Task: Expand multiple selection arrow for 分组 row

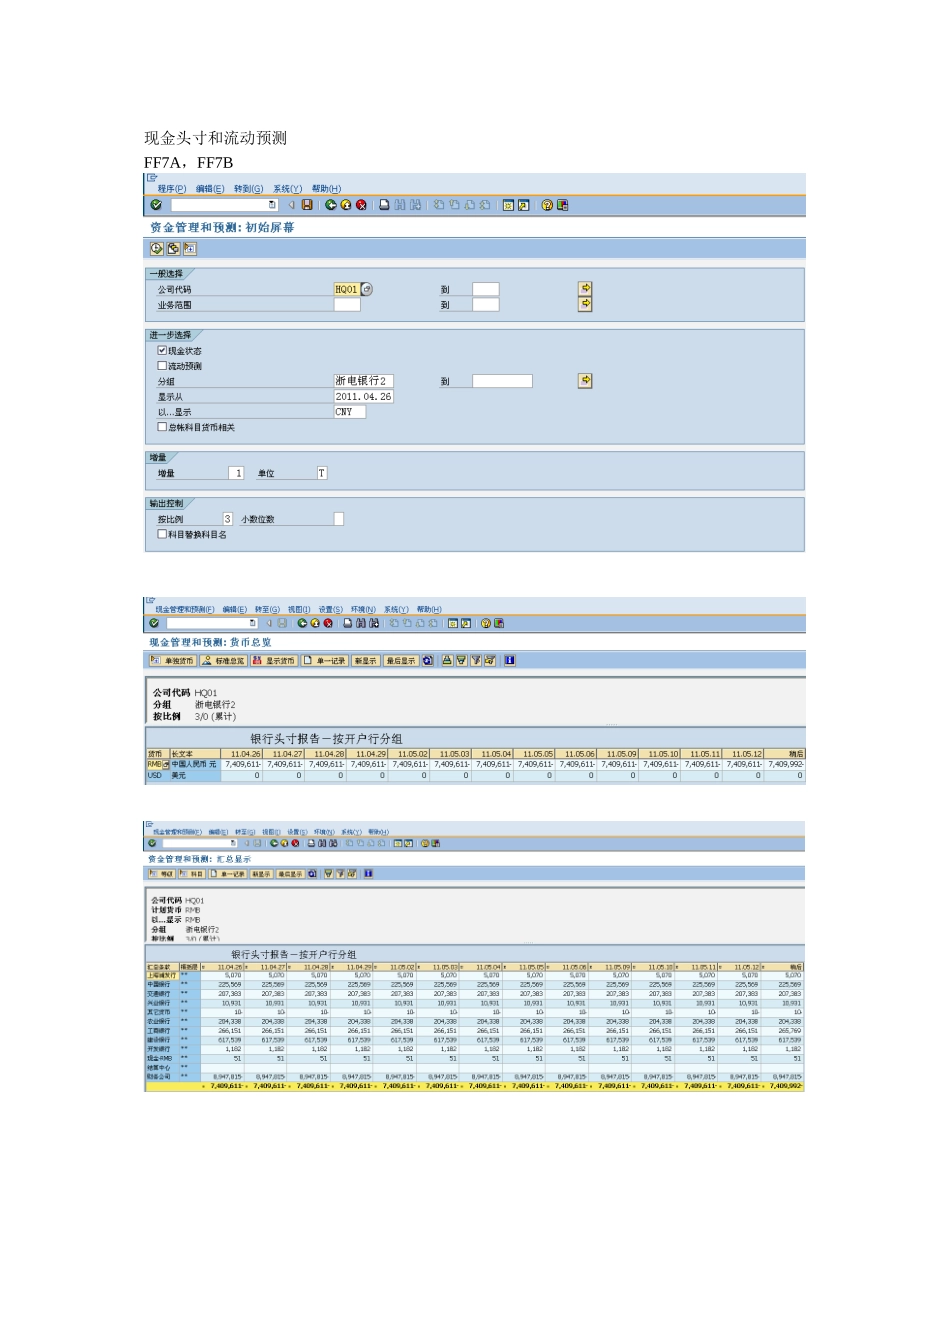Action: 585,381
